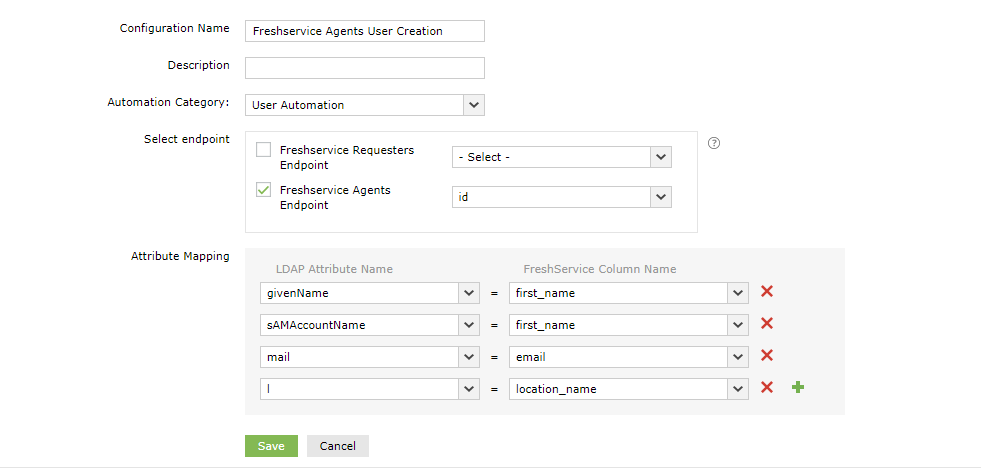Open the mail LDAP attribute dropdown
The height and width of the screenshot is (474, 981).
click(469, 357)
